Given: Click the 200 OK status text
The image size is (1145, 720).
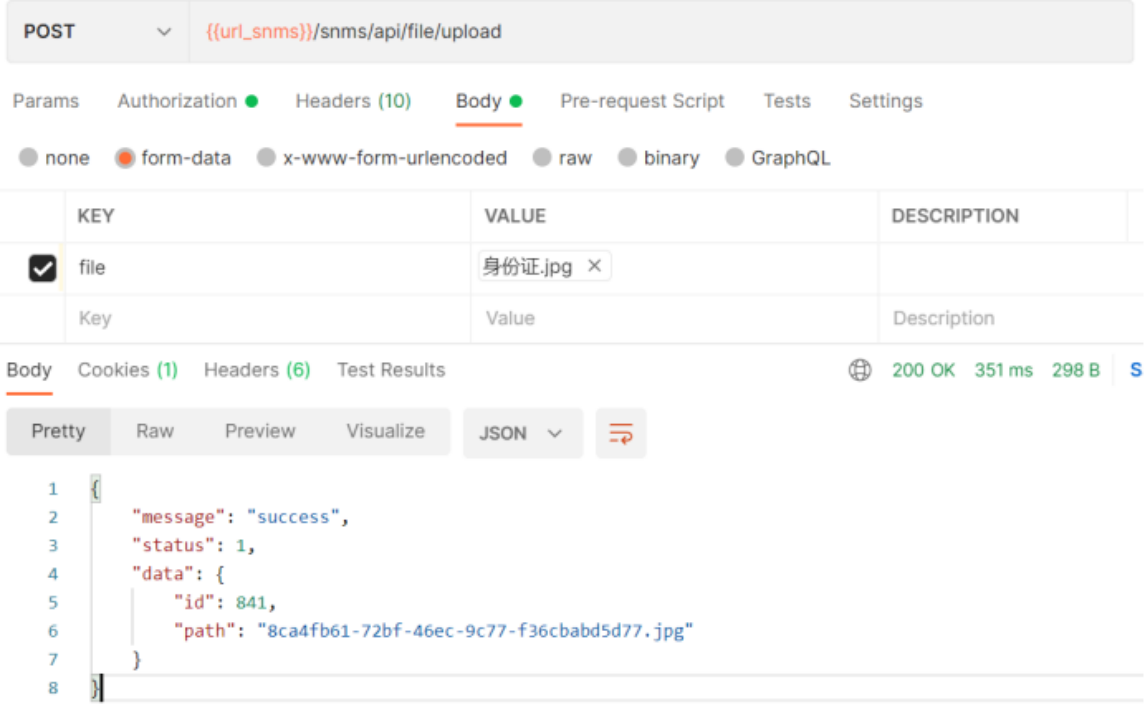Looking at the screenshot, I should 923,370.
